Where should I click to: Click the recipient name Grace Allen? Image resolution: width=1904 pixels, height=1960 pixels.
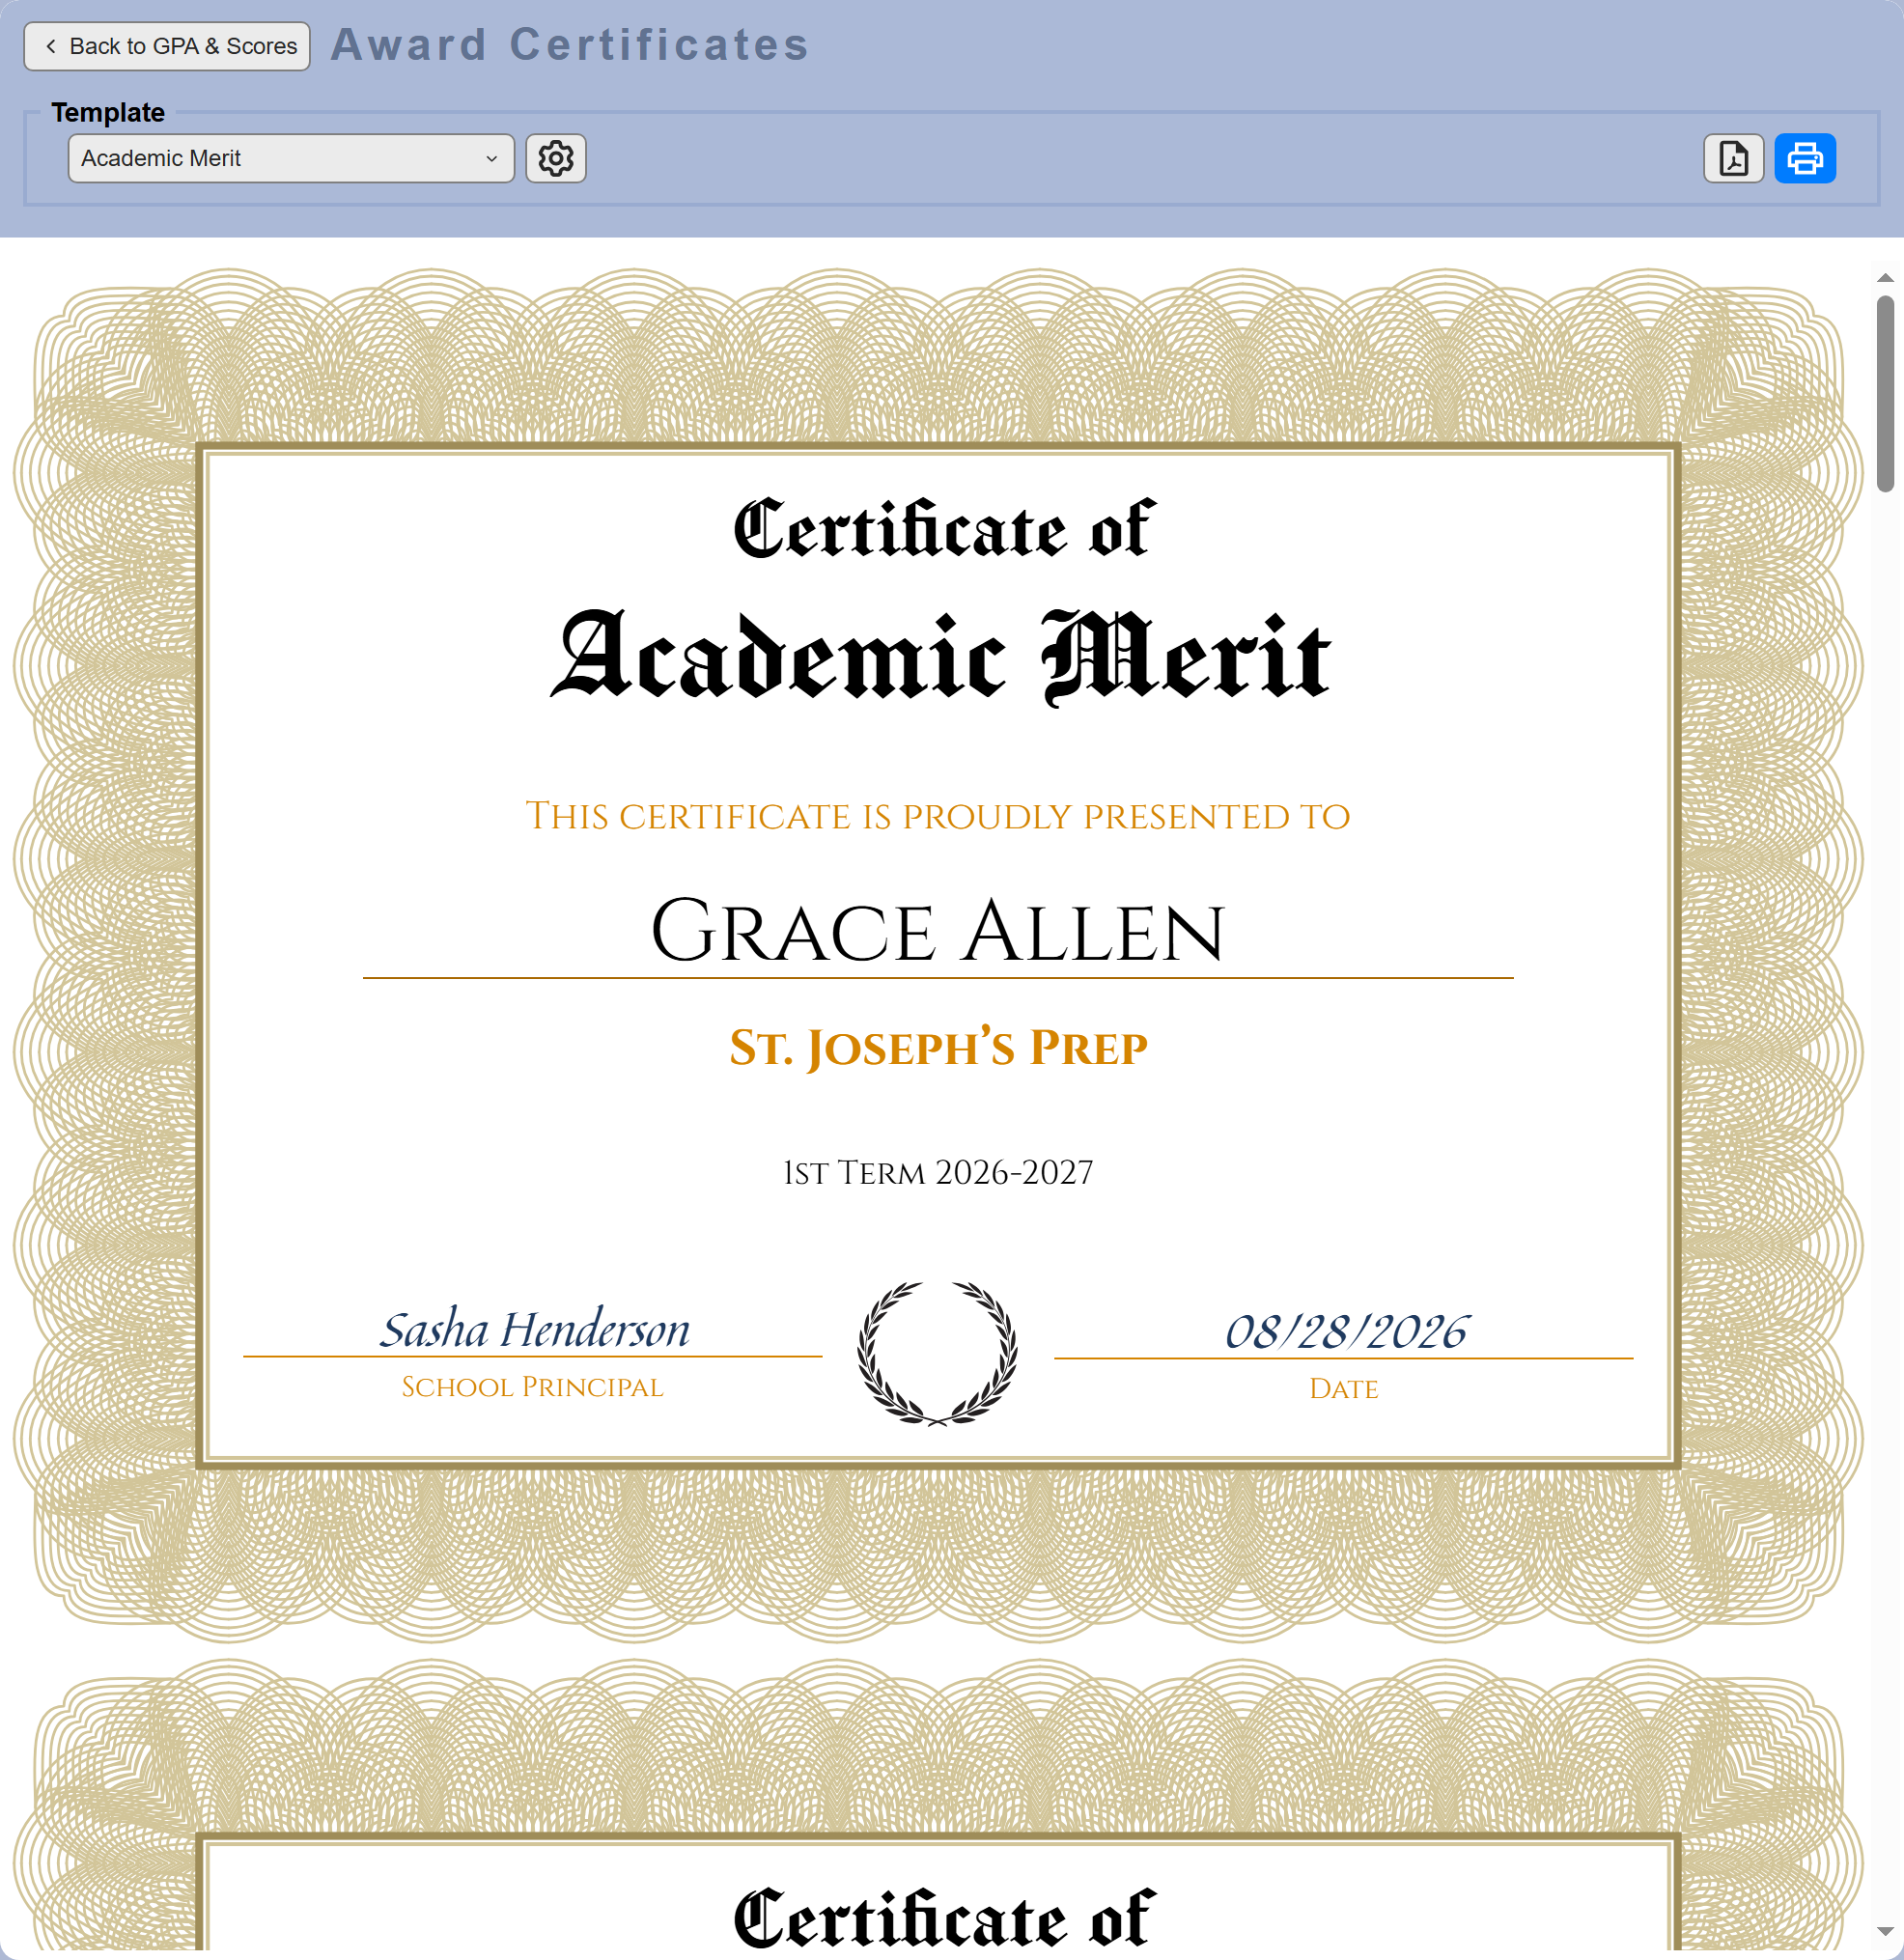(938, 931)
